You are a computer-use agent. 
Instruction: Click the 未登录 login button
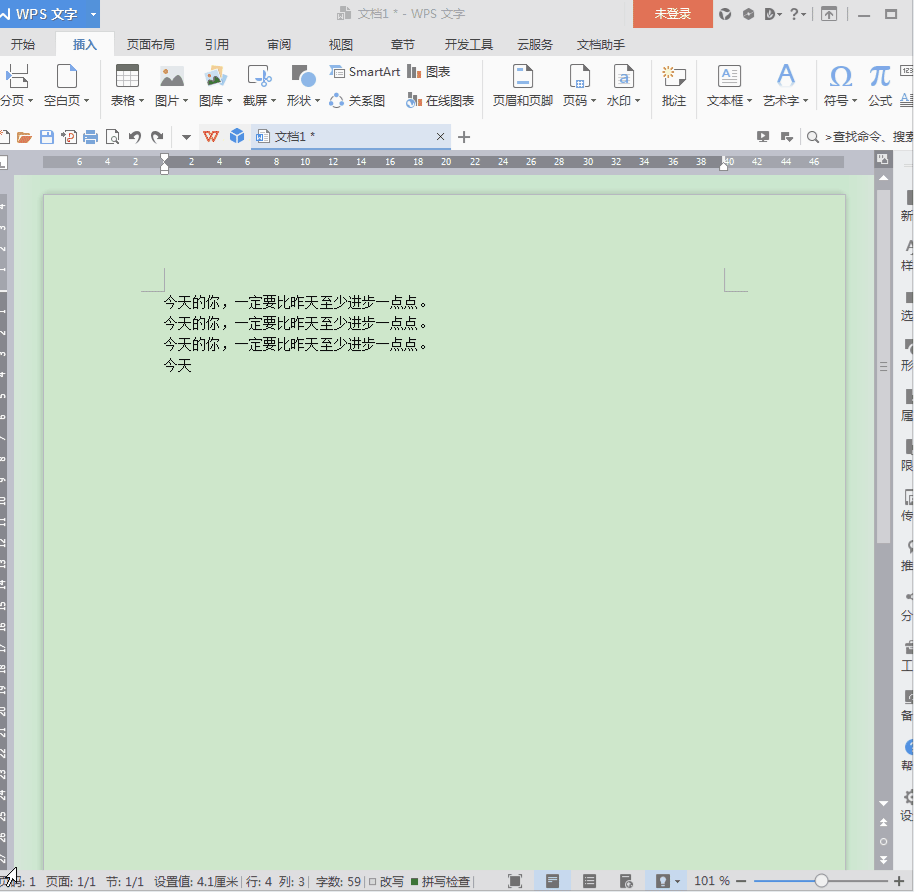[673, 14]
